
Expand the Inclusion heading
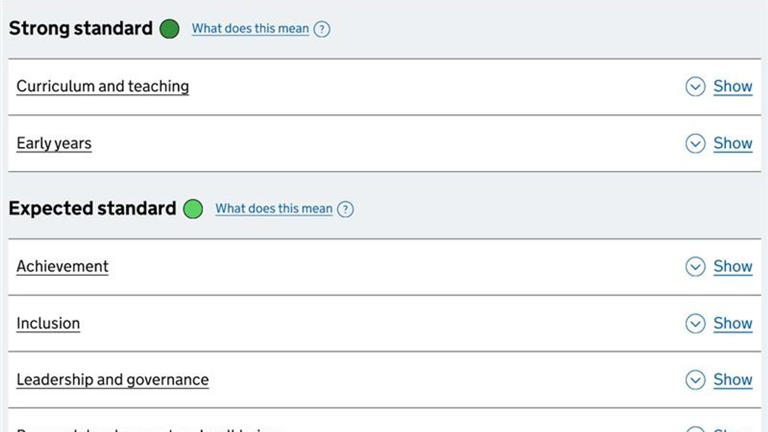coord(48,324)
